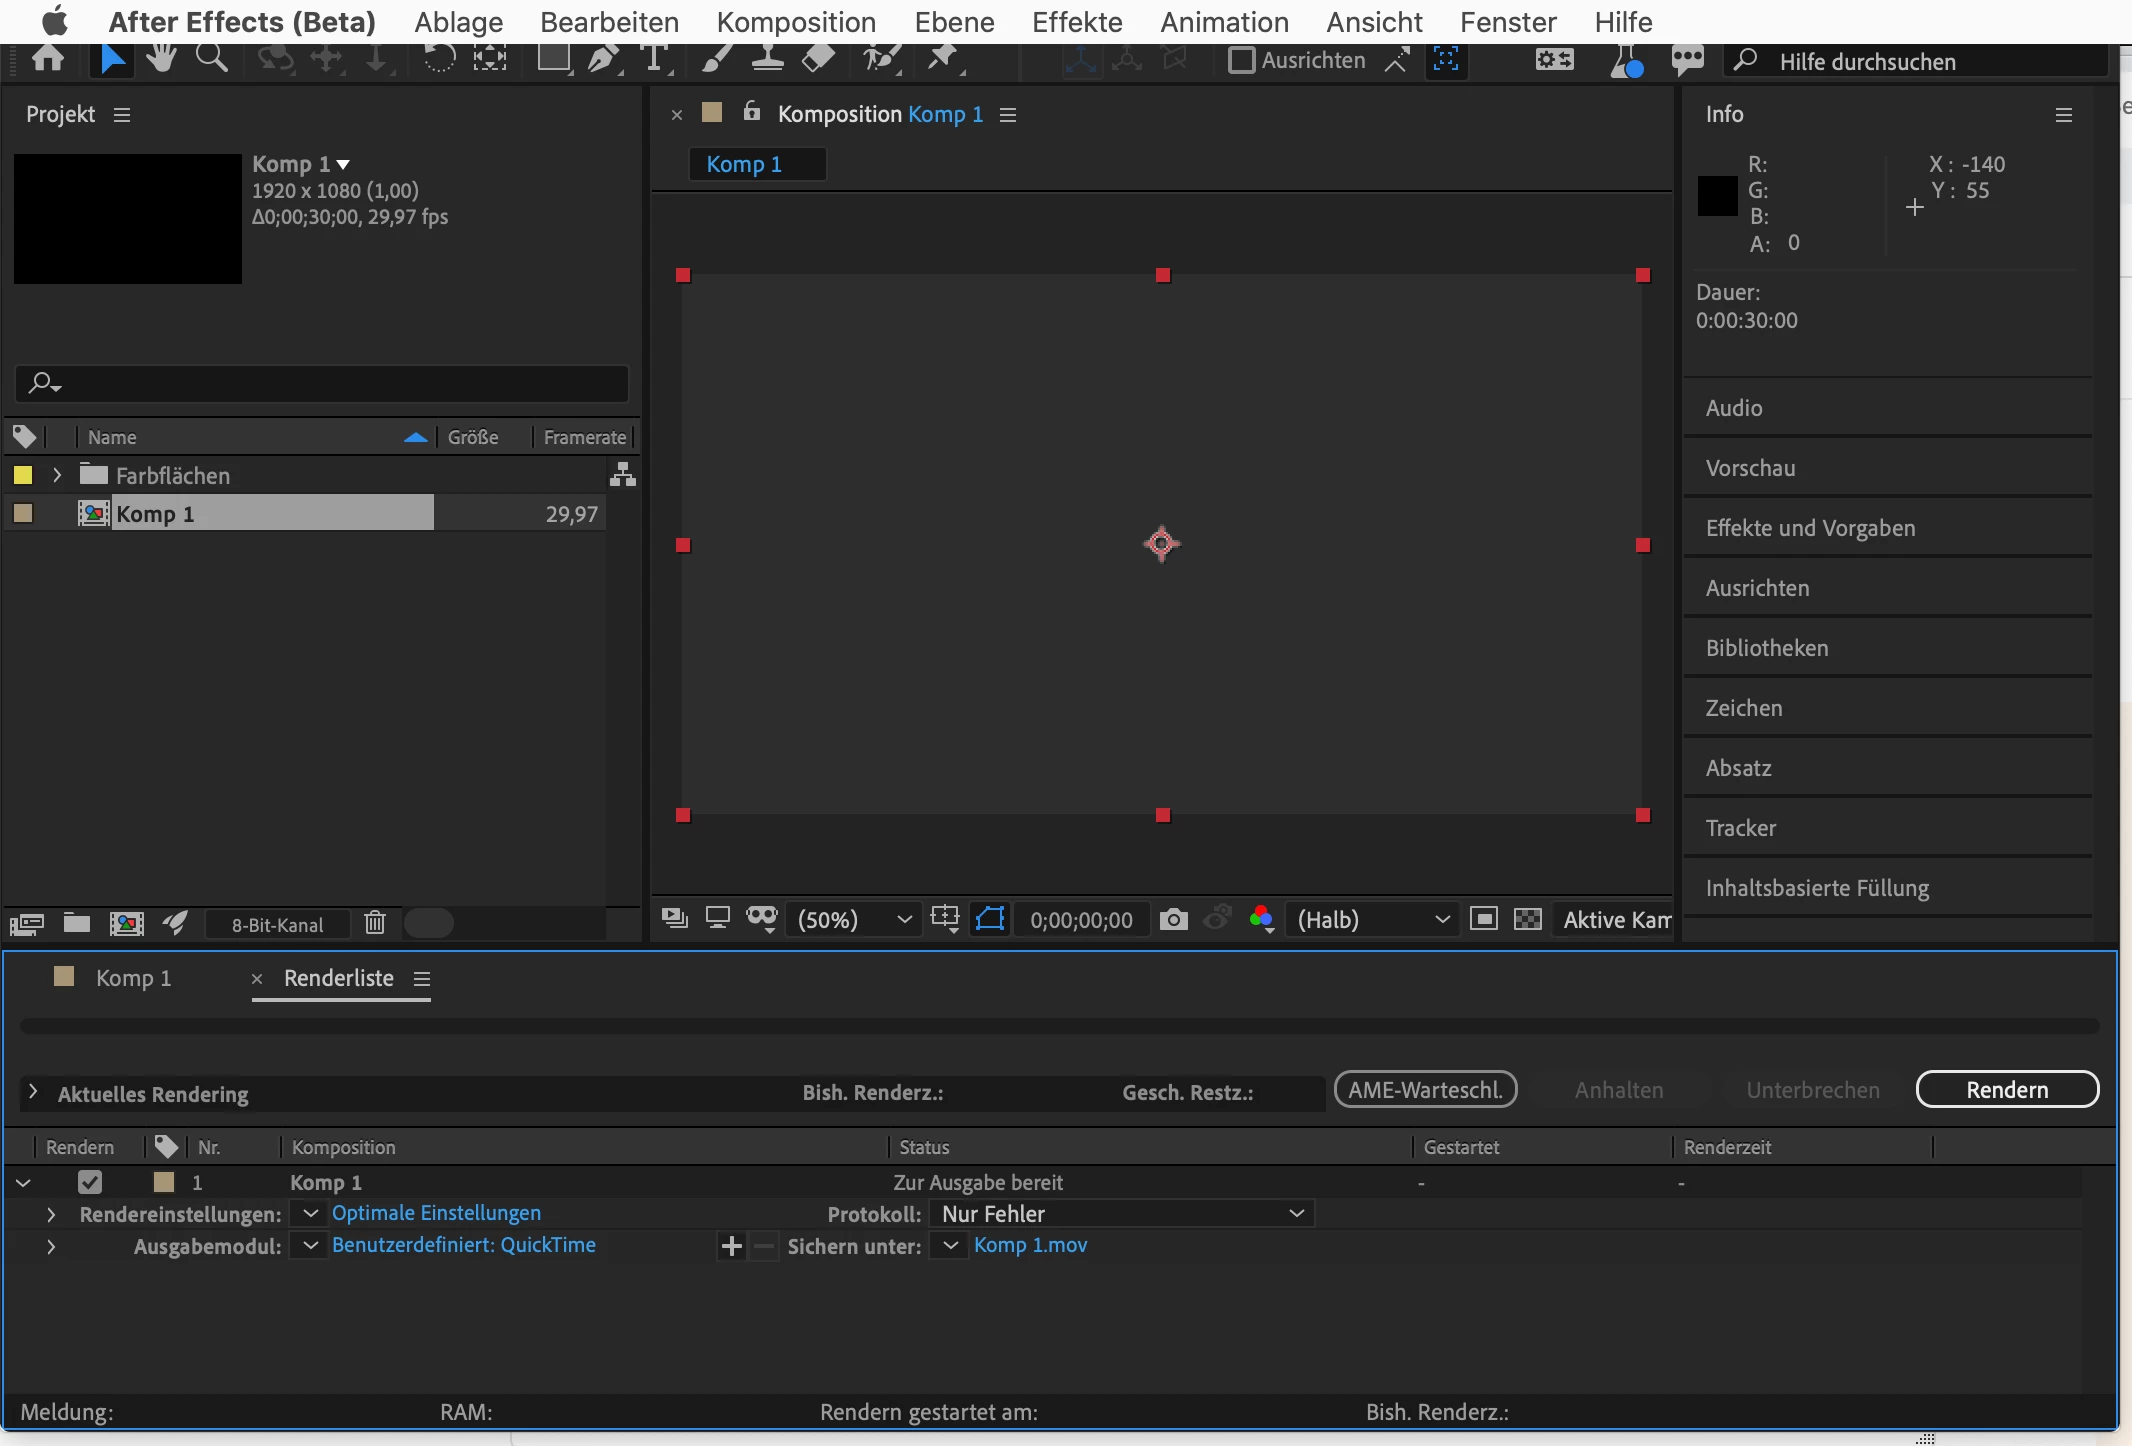
Task: Click trash icon in Projekt panel
Action: tap(375, 923)
